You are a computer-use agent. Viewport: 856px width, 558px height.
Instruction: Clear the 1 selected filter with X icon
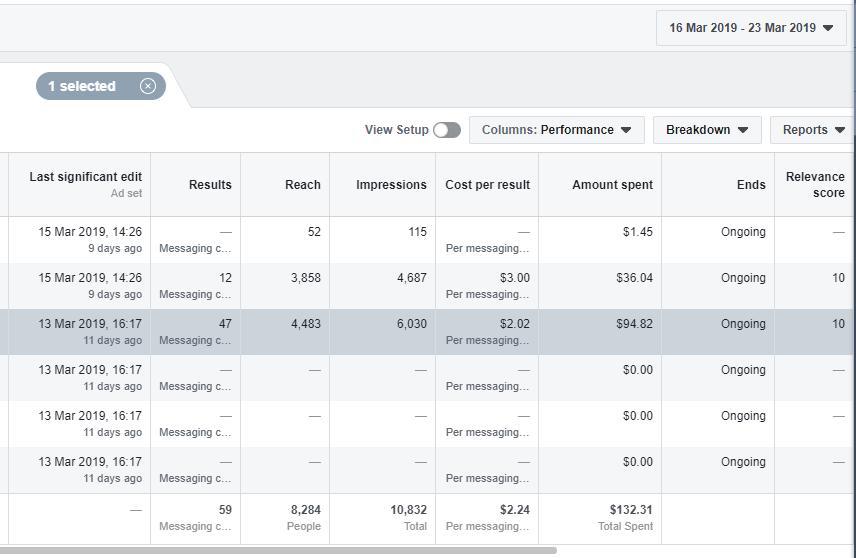(x=148, y=86)
